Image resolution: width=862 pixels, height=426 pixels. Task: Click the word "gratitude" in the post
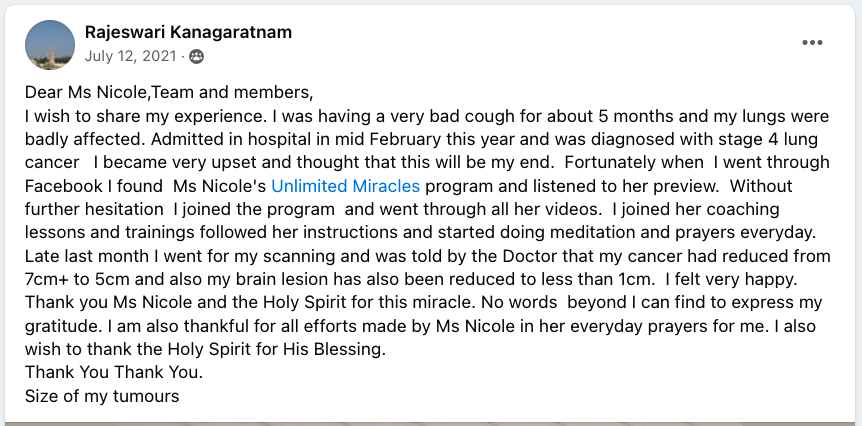pyautogui.click(x=60, y=326)
